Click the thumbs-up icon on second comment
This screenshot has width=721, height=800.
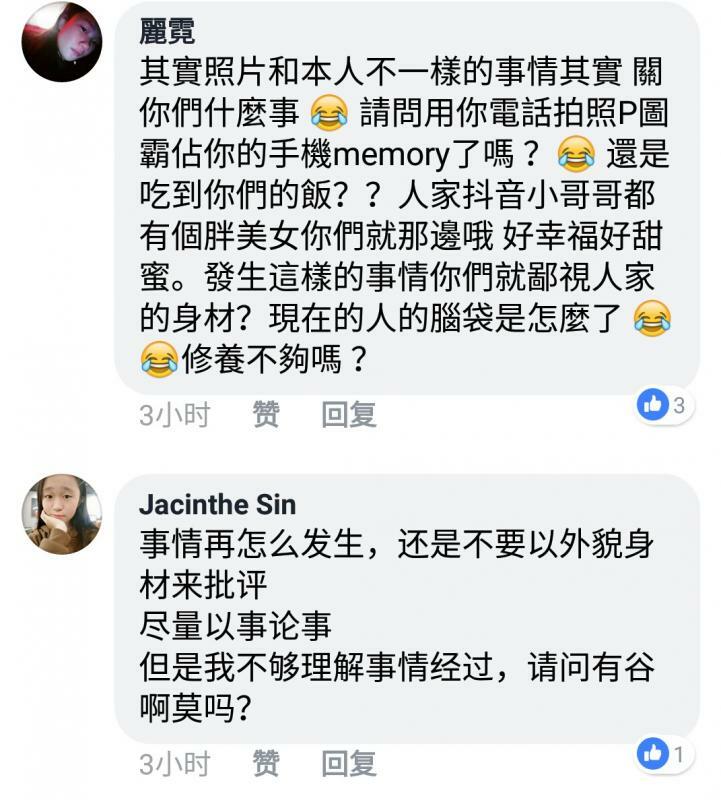coord(653,754)
